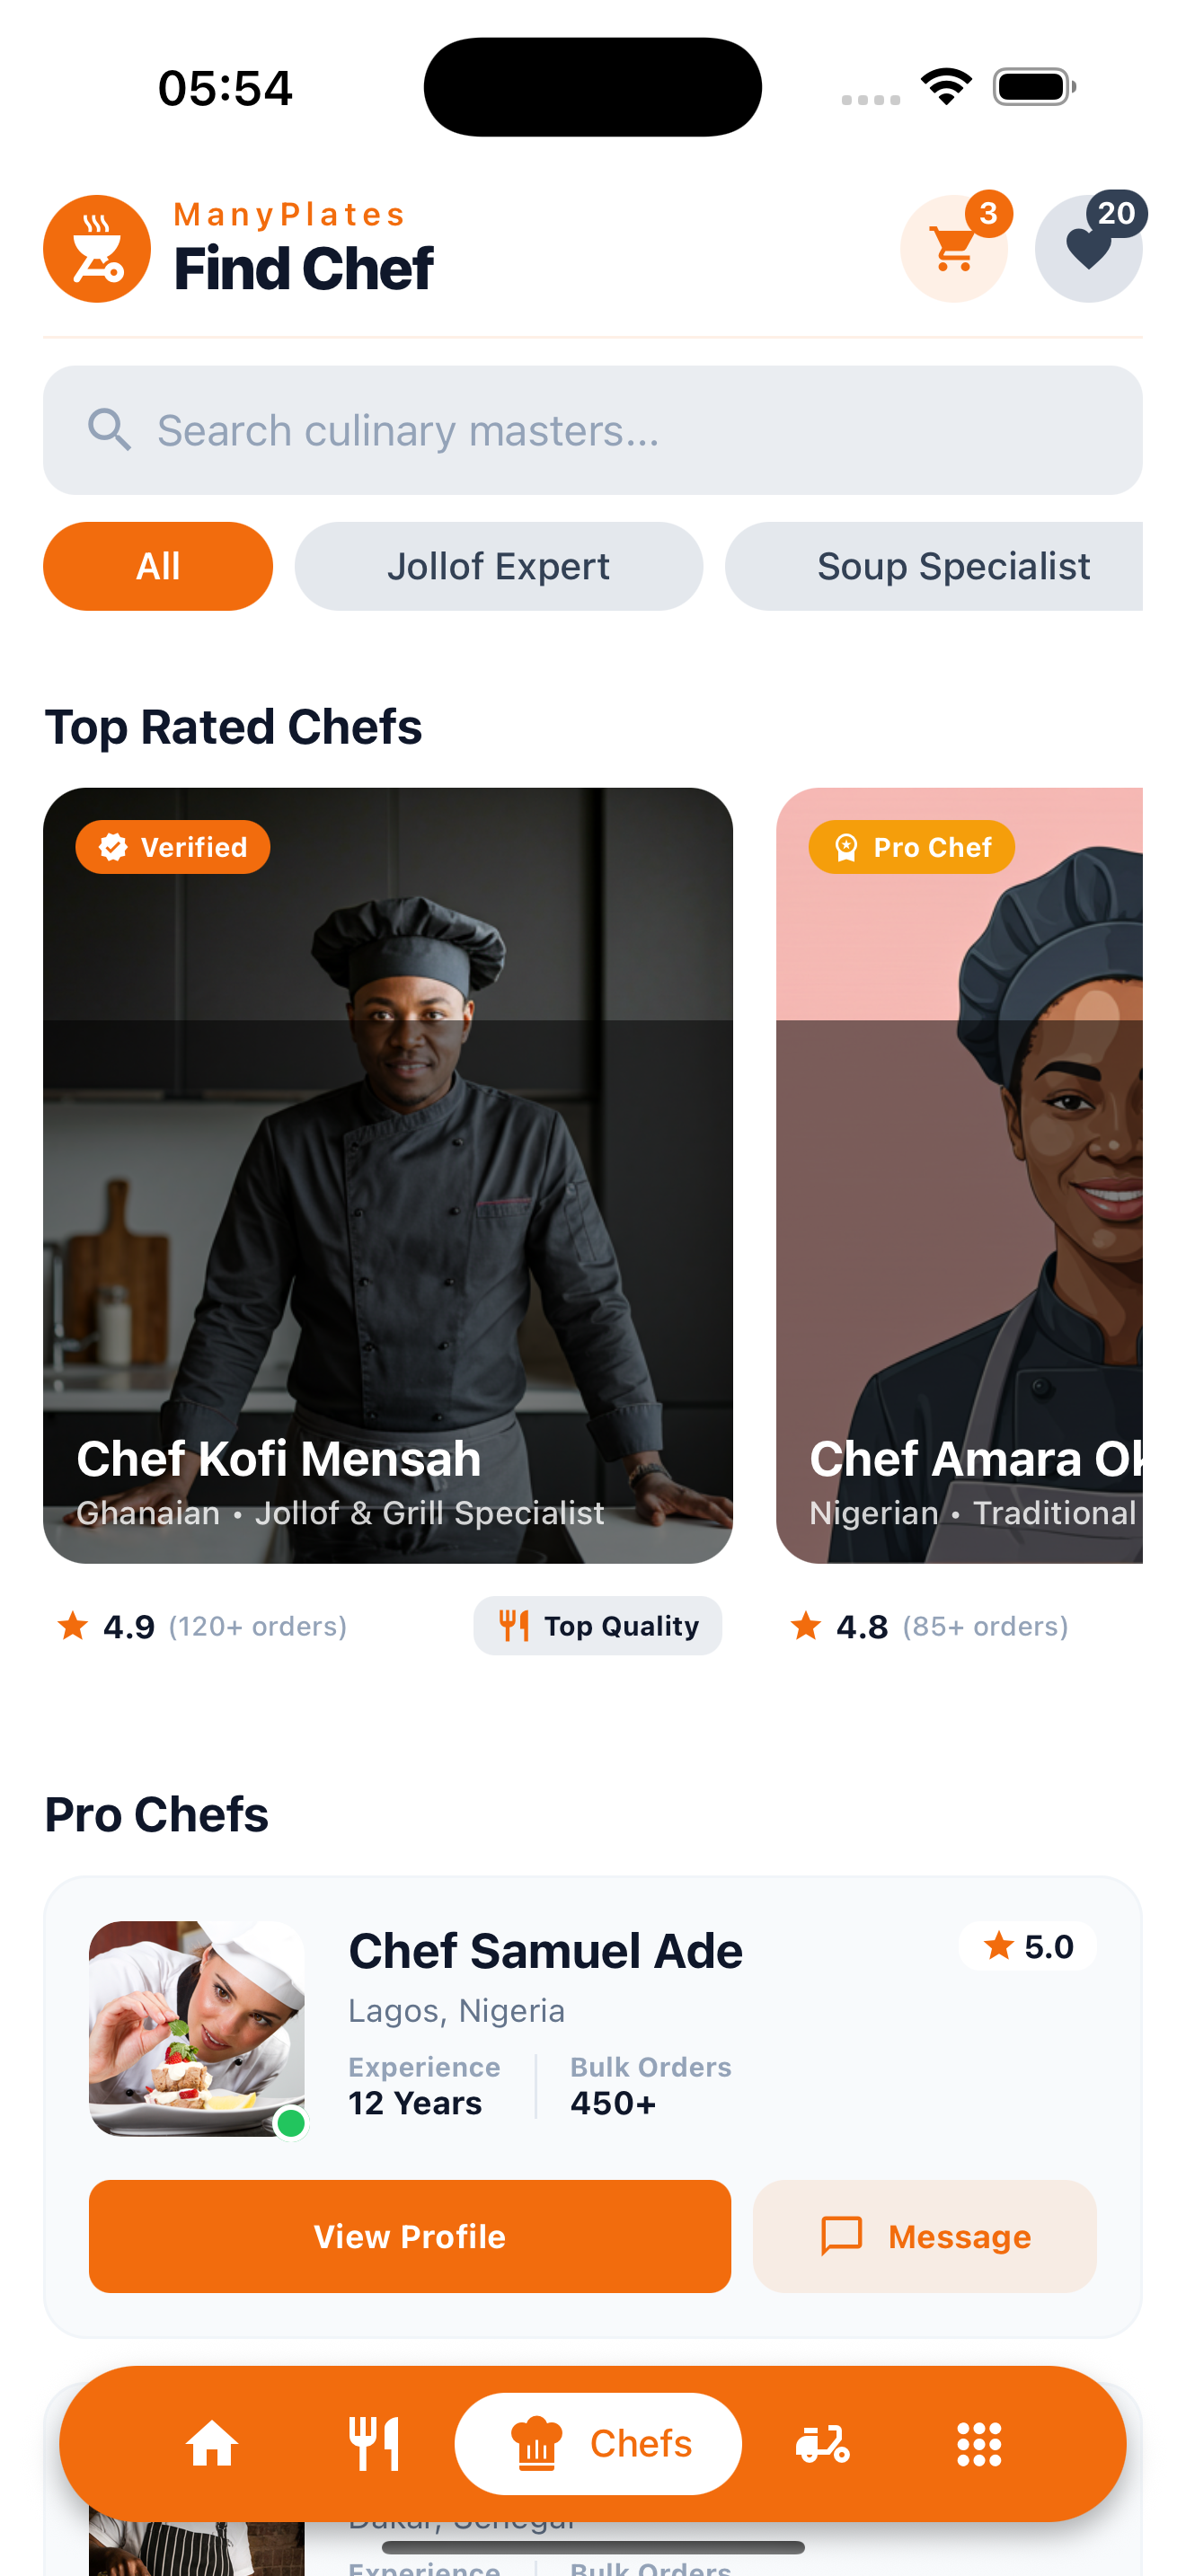The height and width of the screenshot is (2576, 1186).
Task: Open the shopping cart icon
Action: [953, 249]
